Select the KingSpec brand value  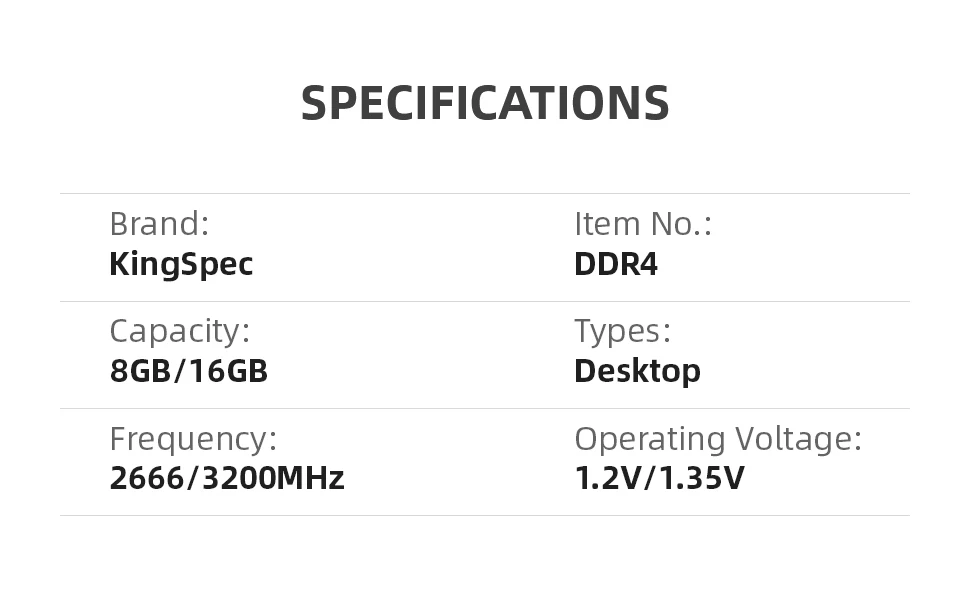pyautogui.click(x=181, y=264)
